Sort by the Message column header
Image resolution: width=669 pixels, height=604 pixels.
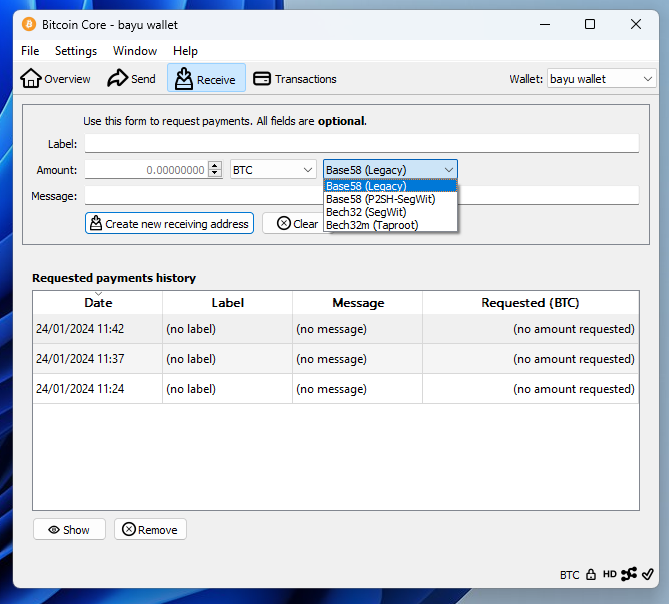click(x=358, y=302)
